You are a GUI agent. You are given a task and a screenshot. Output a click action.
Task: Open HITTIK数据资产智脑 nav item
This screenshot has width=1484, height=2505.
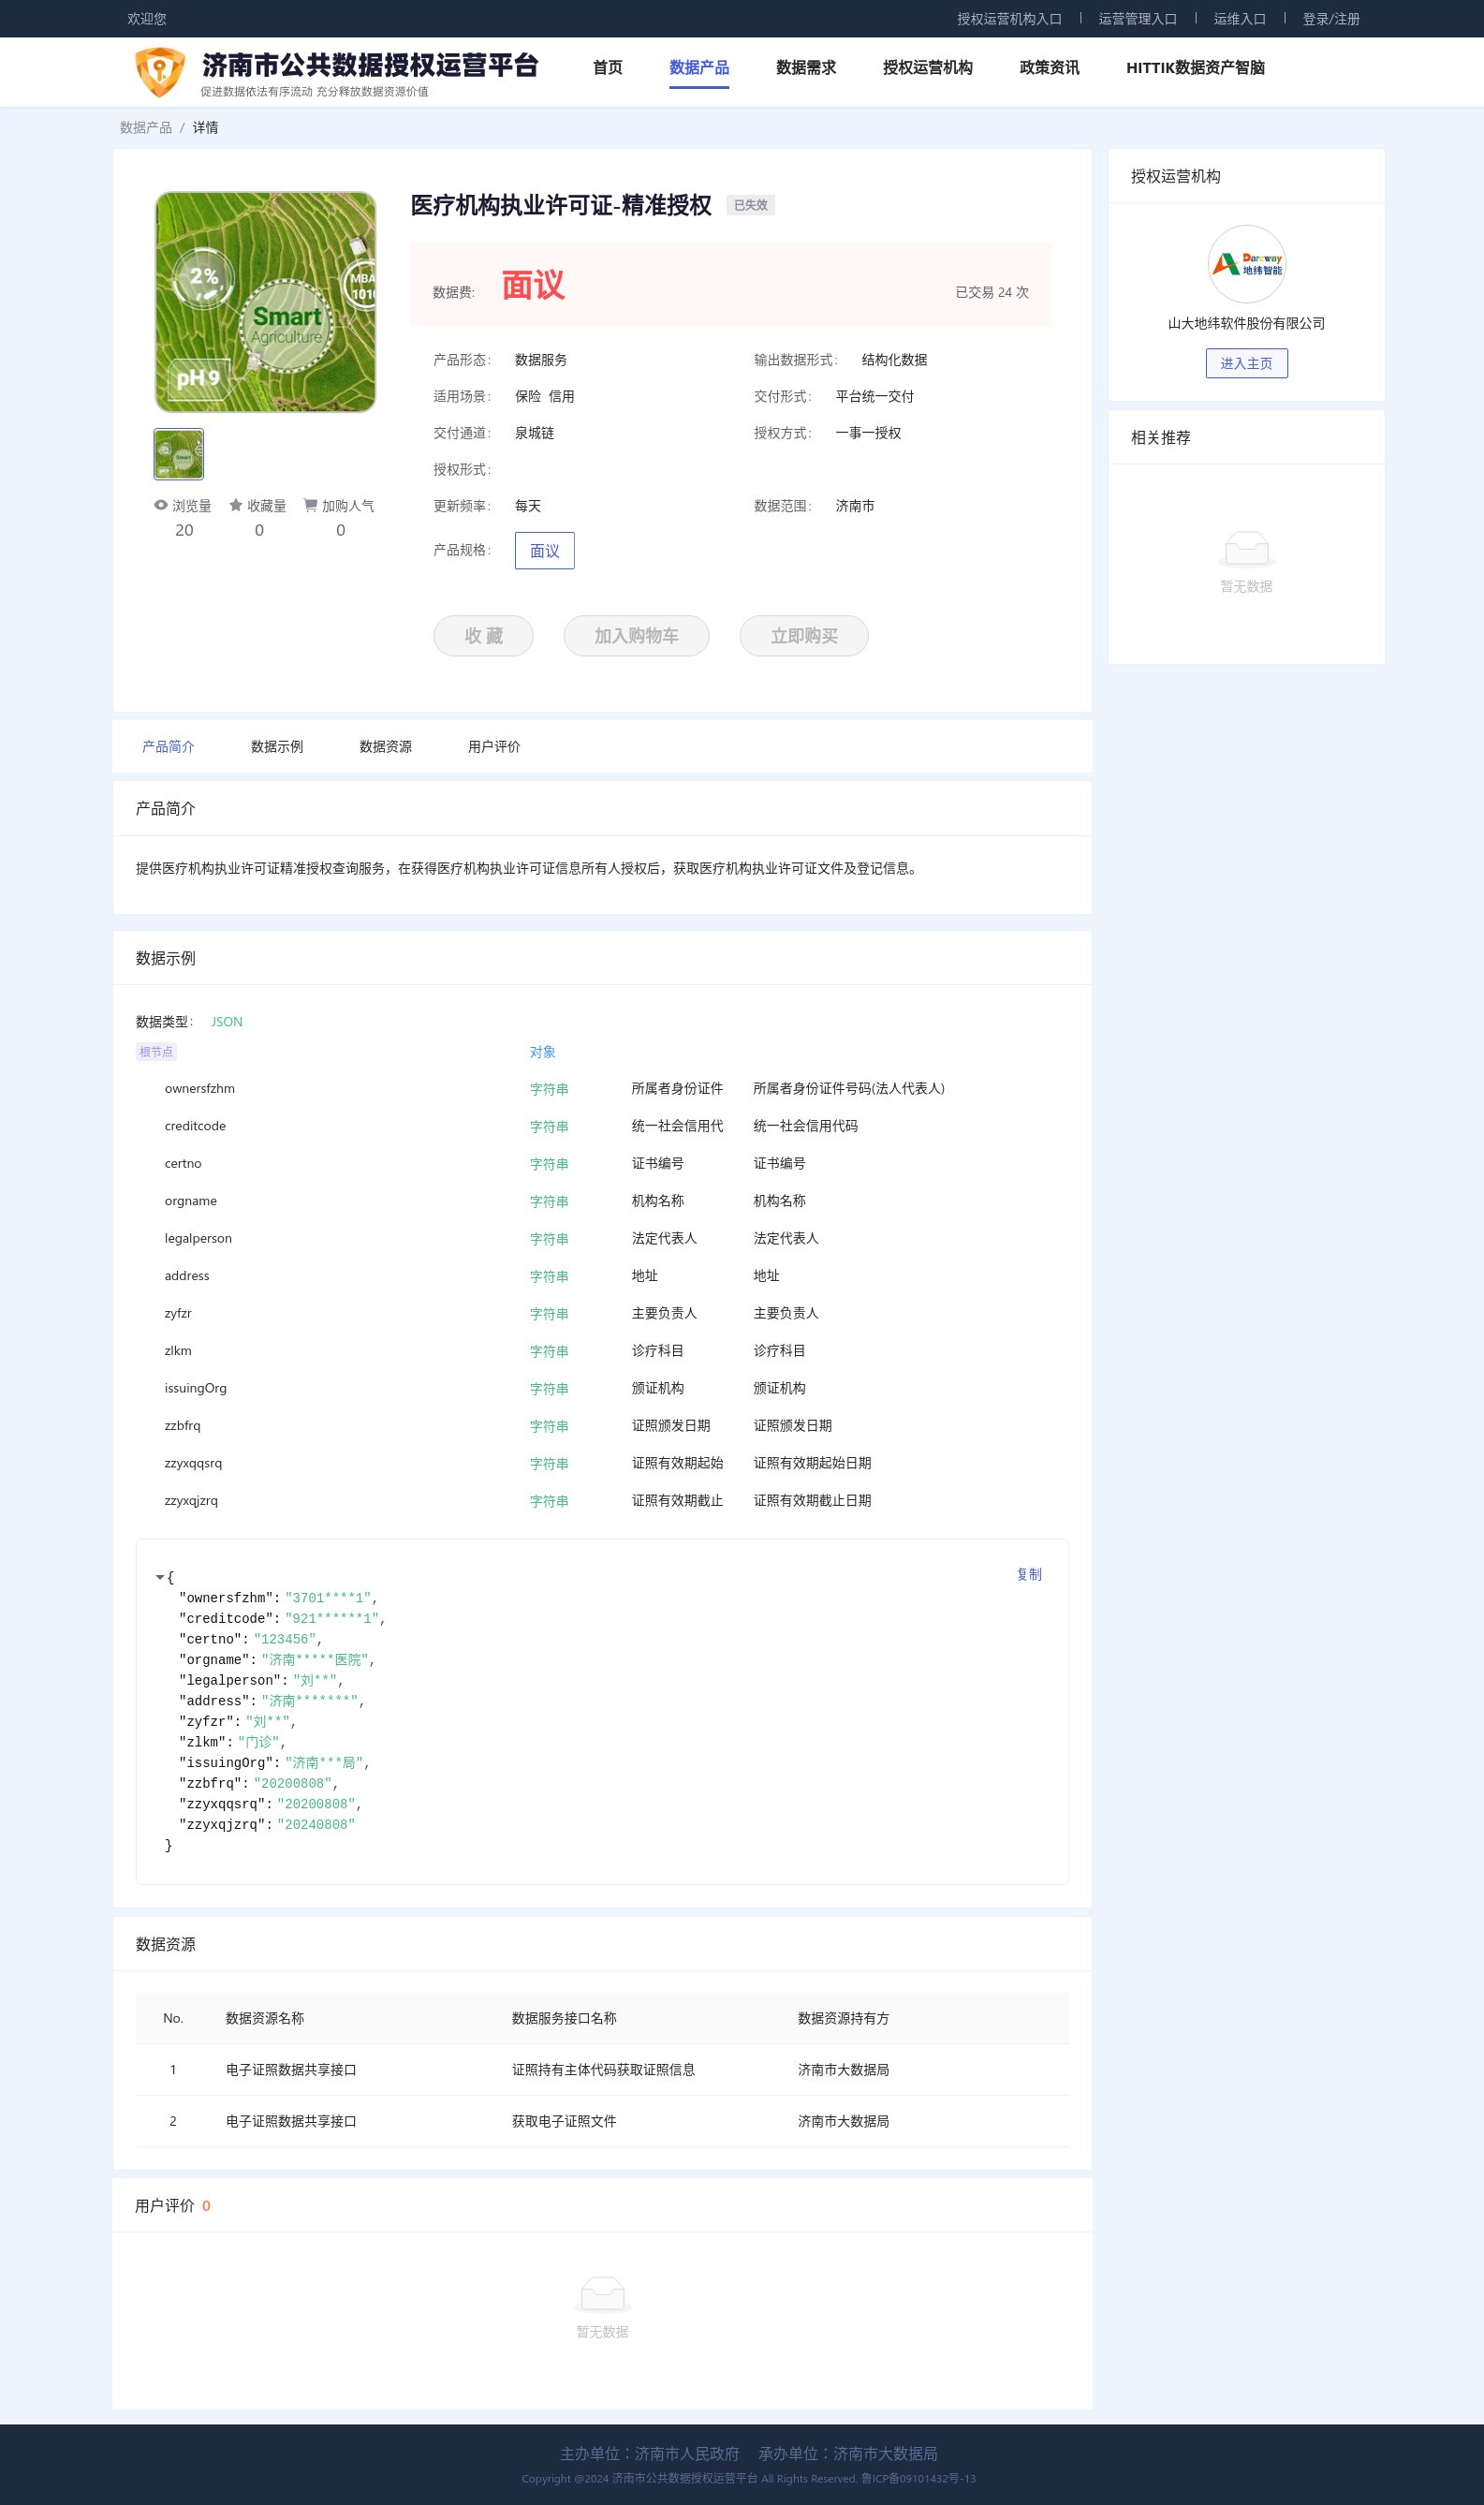tap(1195, 67)
